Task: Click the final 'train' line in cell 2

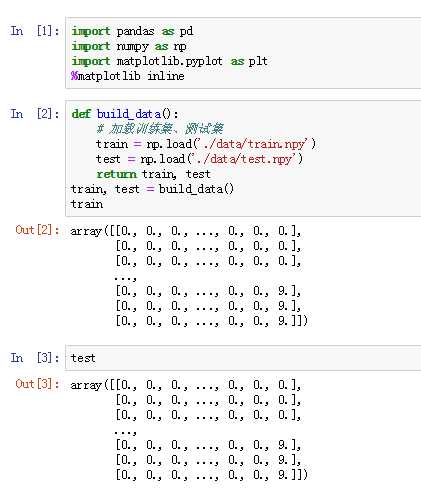Action: point(87,204)
